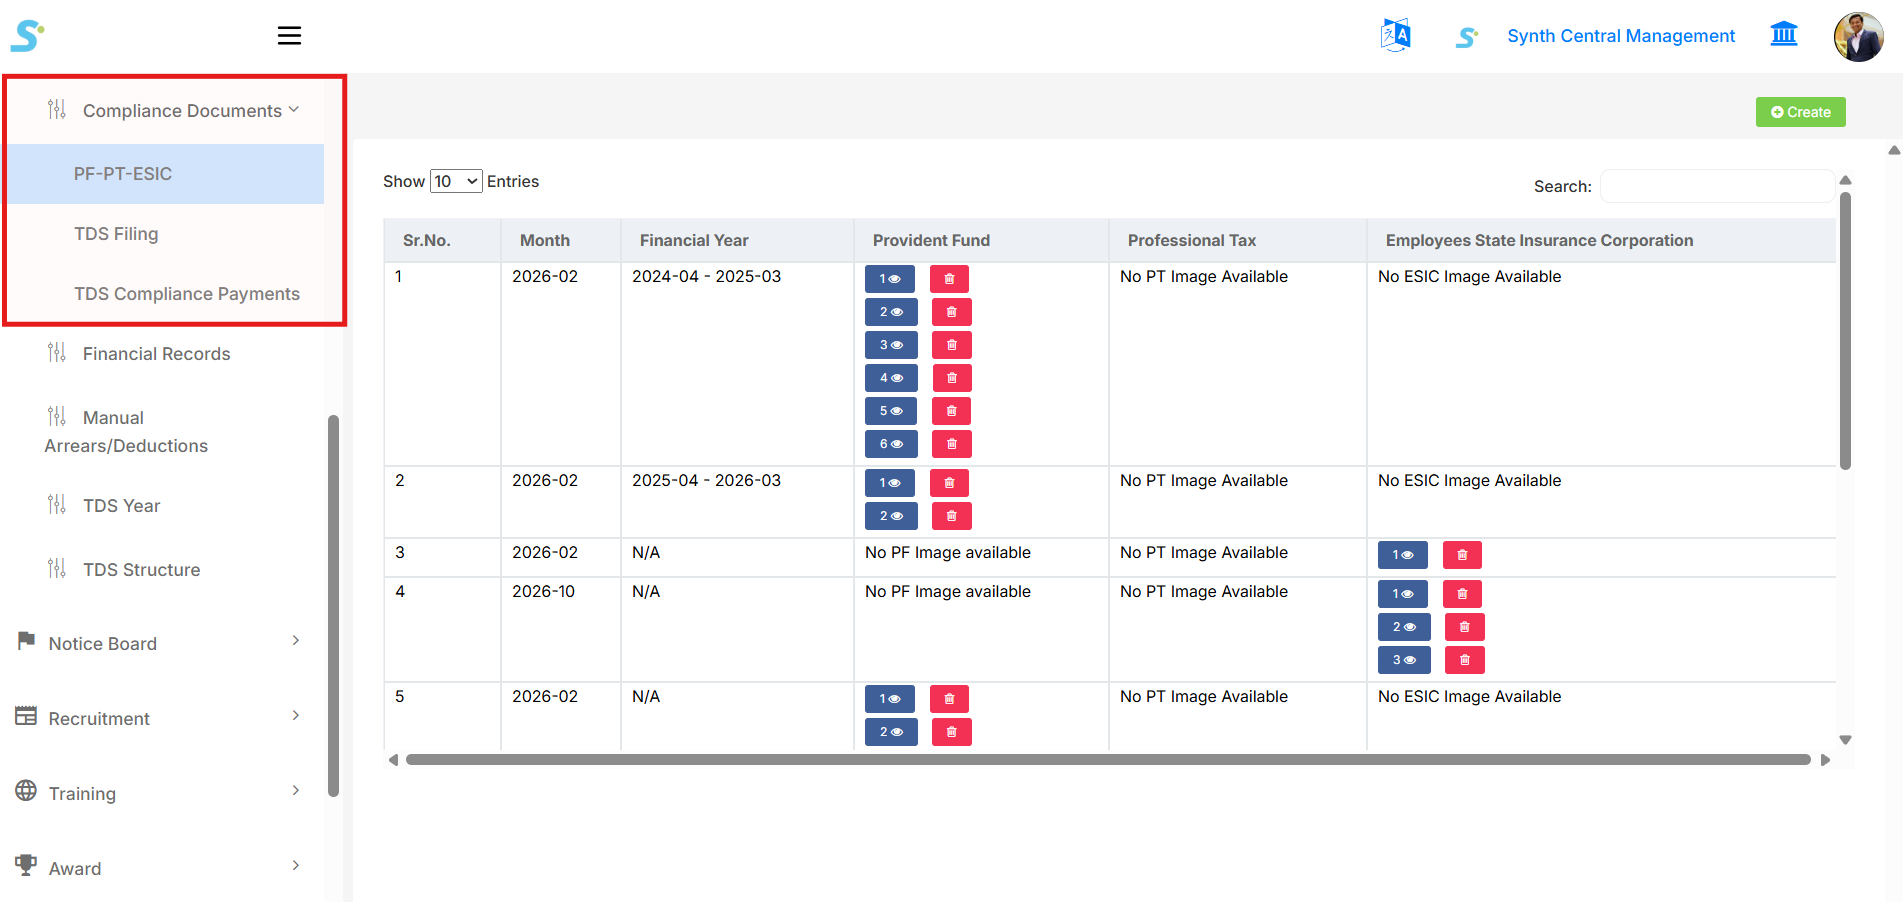Click the Recruitment calendar icon
This screenshot has width=1903, height=902.
[x=26, y=715]
